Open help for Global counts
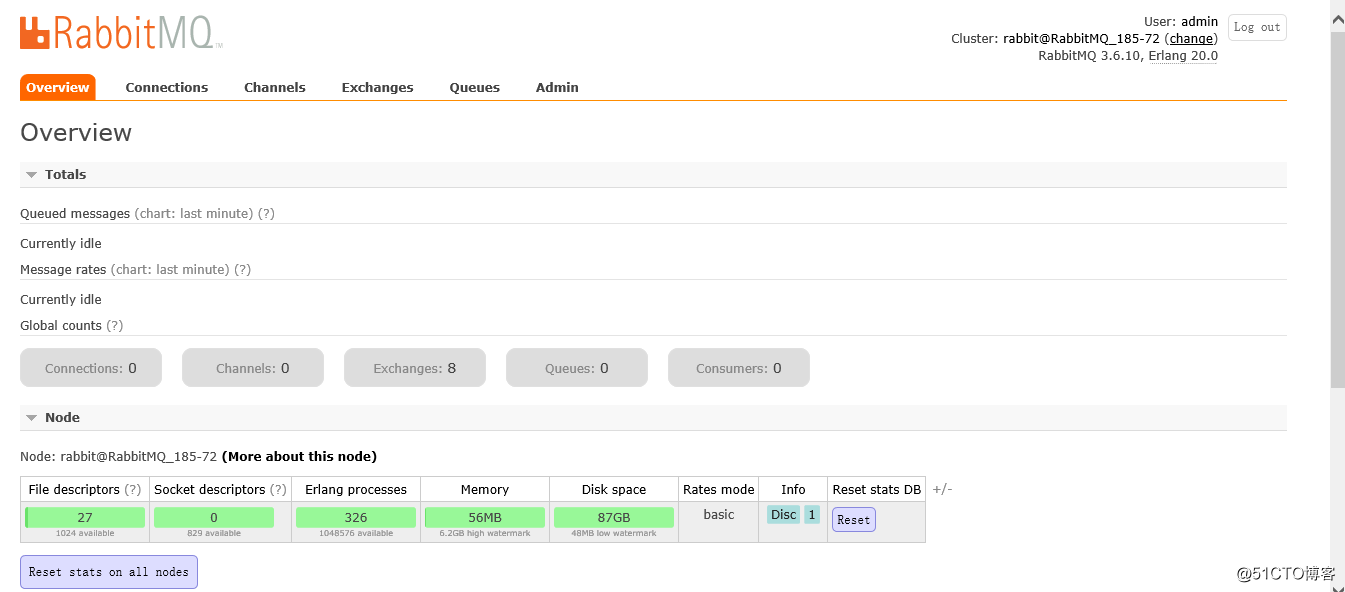This screenshot has height=592, width=1345. tap(115, 326)
